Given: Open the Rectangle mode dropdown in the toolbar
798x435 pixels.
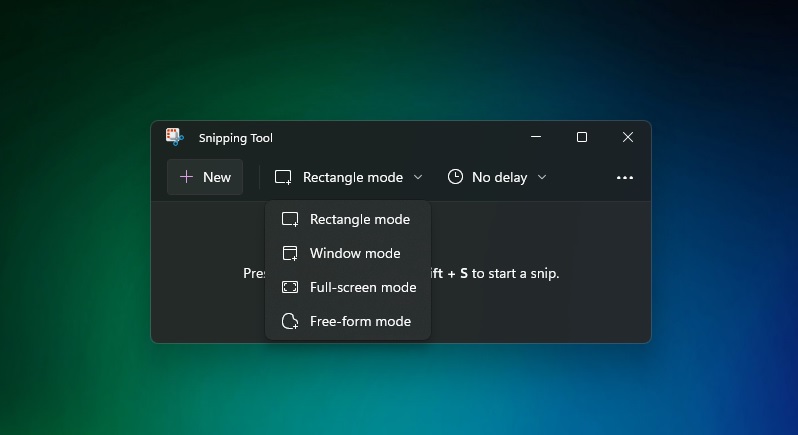Looking at the screenshot, I should click(352, 177).
